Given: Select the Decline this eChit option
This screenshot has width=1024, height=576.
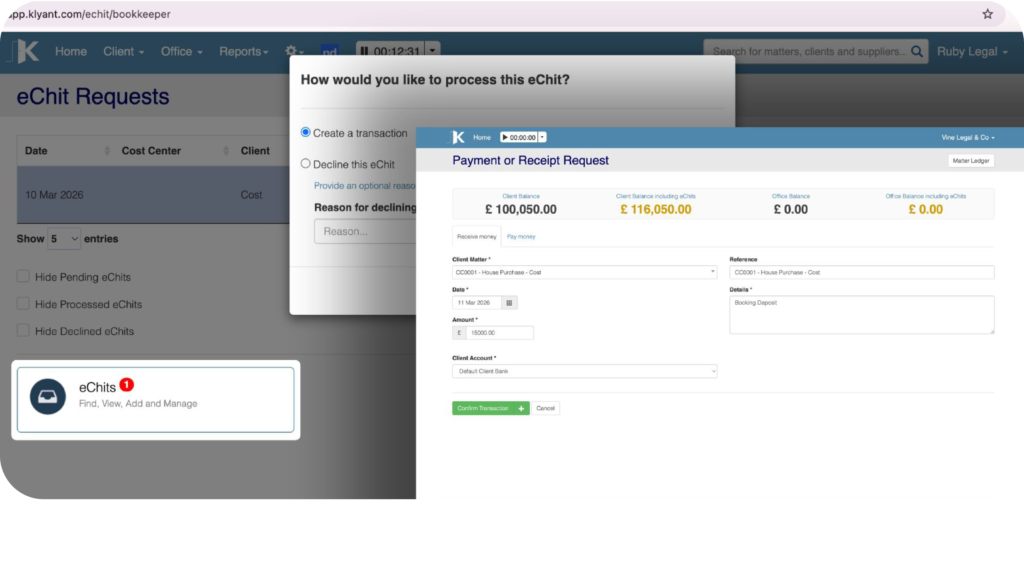Looking at the screenshot, I should [x=306, y=164].
